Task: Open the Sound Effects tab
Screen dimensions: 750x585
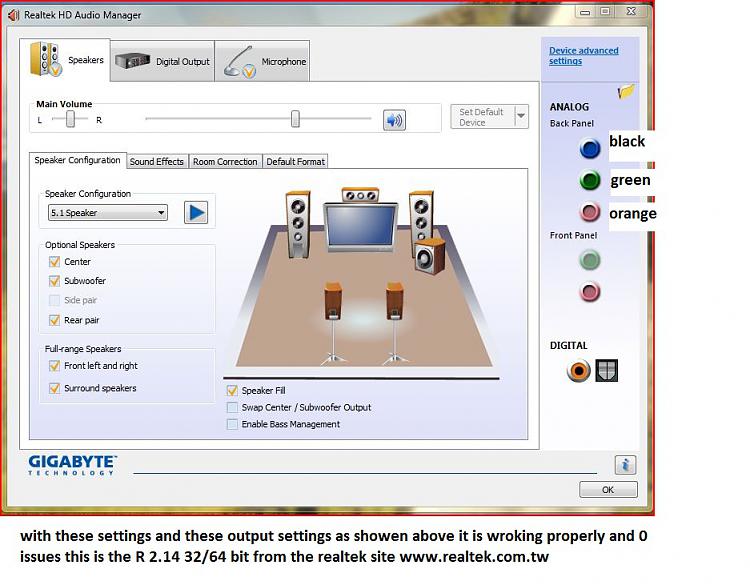Action: coord(157,162)
